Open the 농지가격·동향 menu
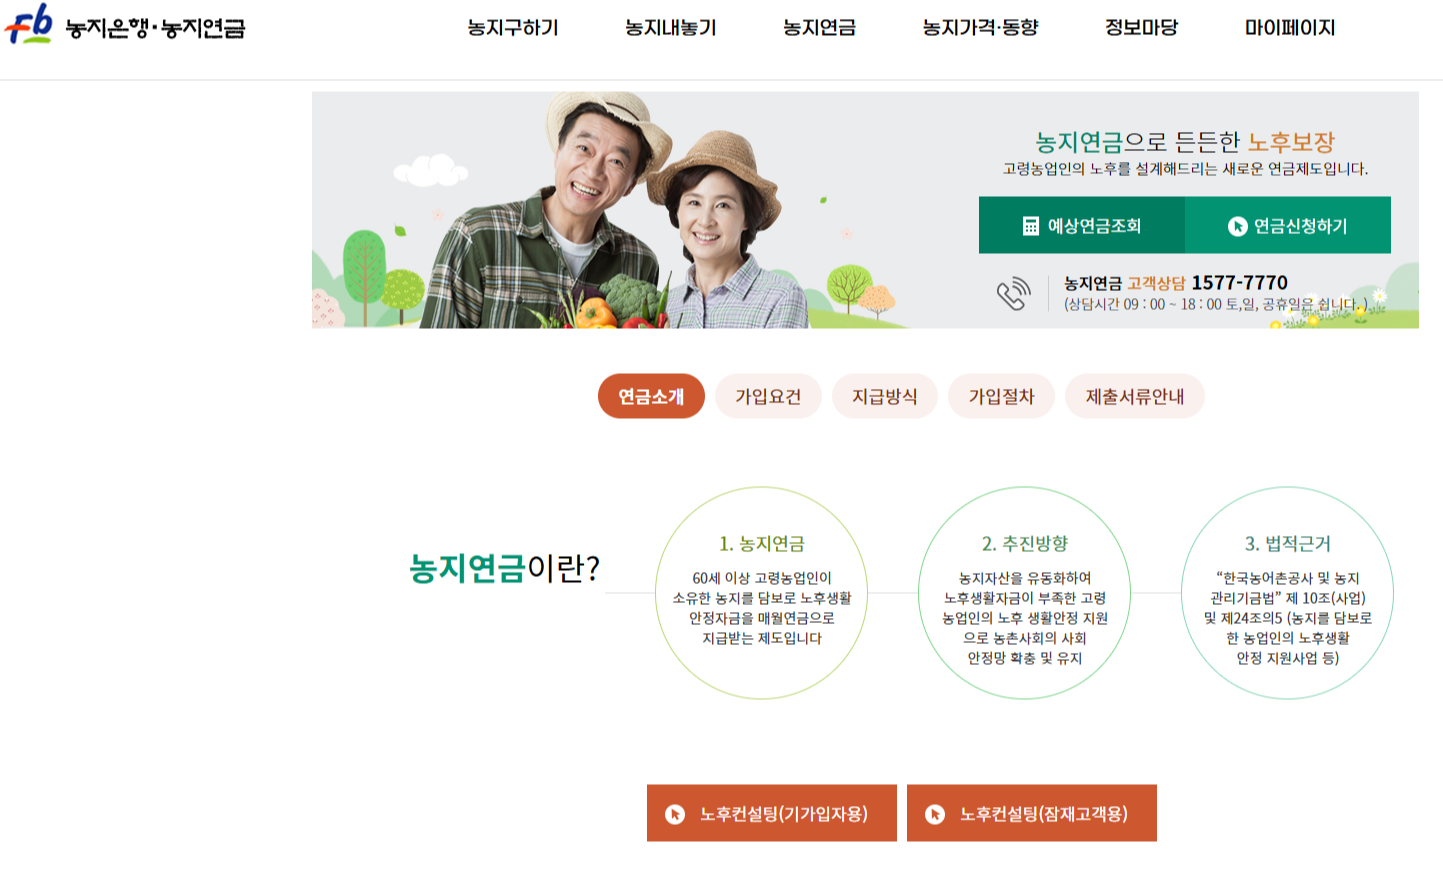 coord(980,28)
